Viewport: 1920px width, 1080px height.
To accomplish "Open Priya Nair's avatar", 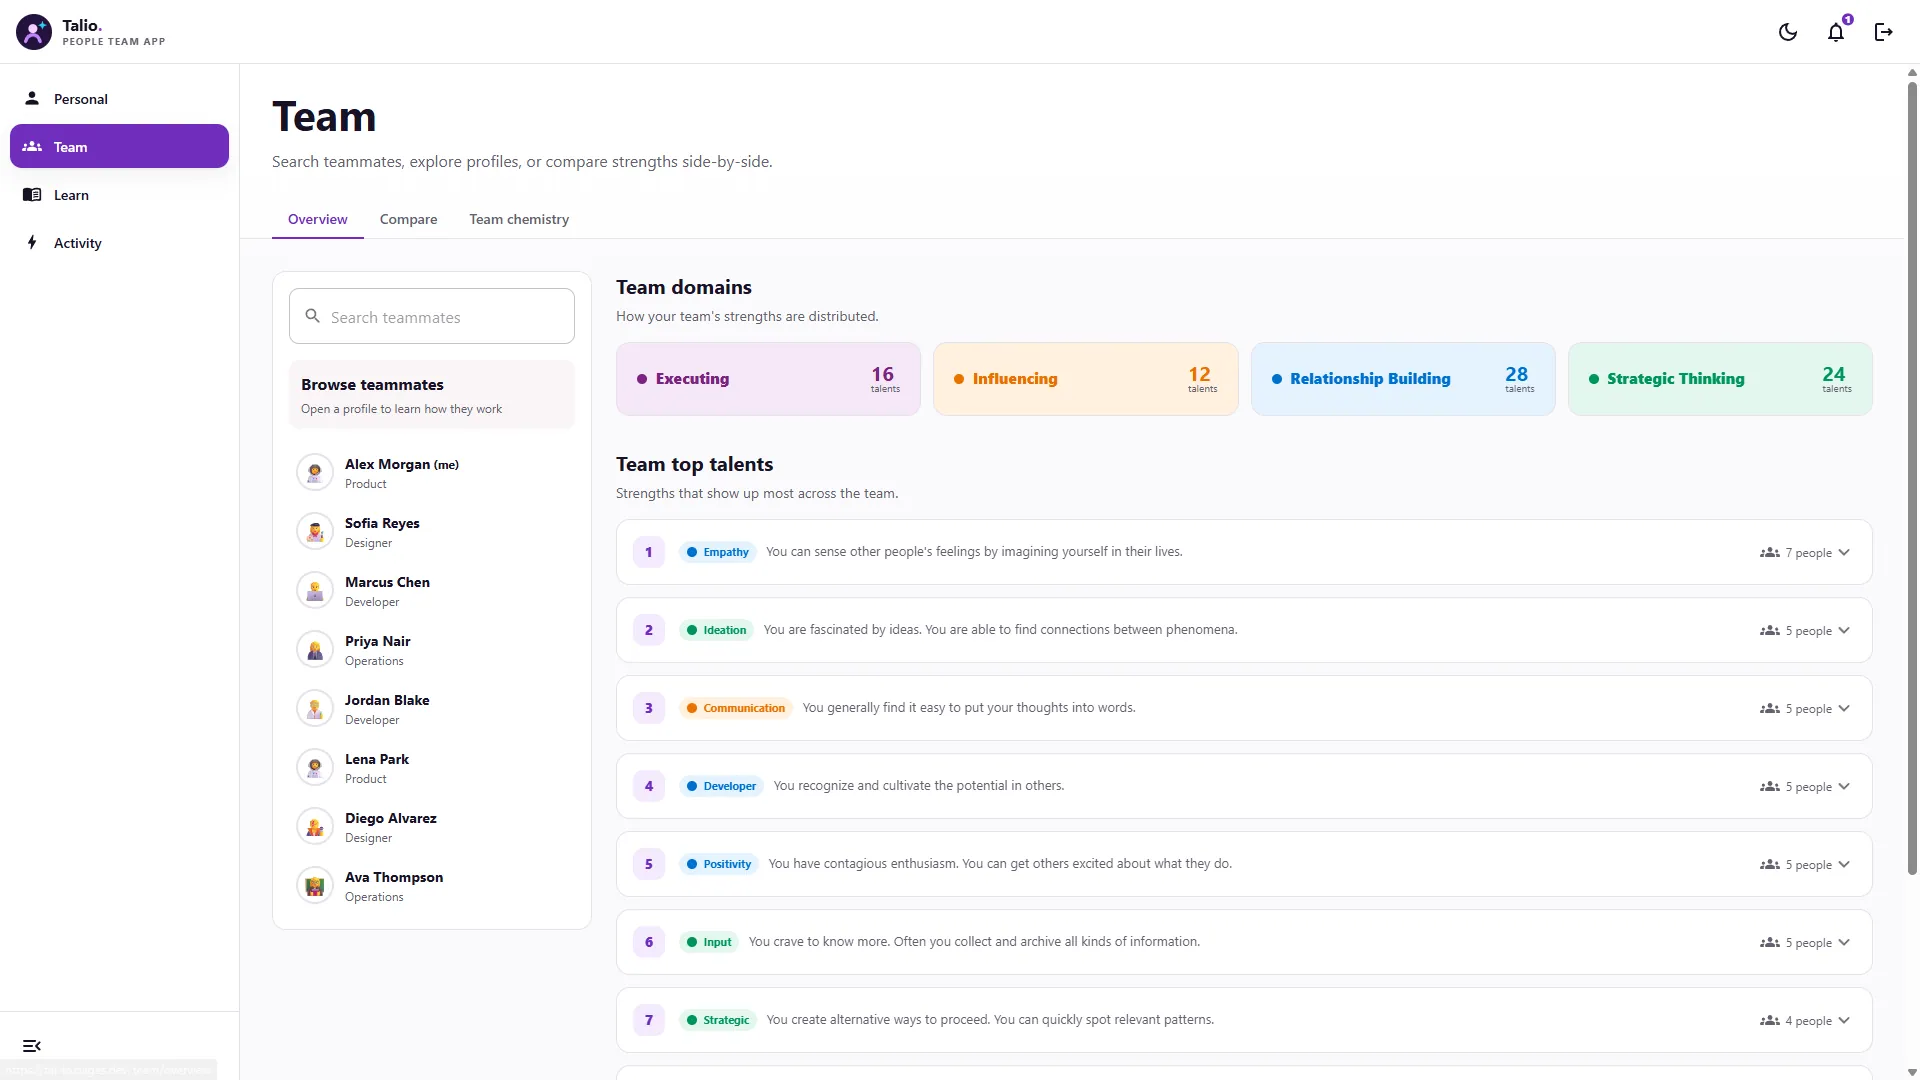I will 315,649.
